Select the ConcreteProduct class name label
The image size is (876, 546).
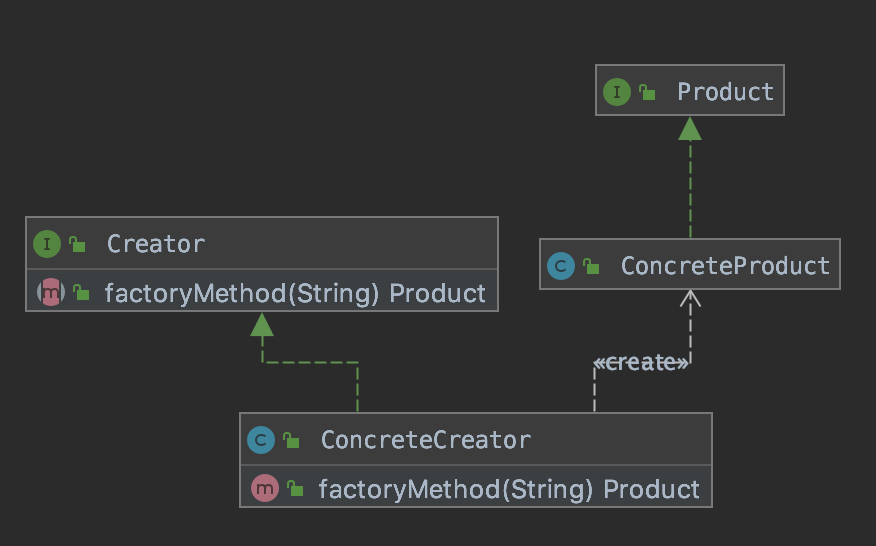[x=725, y=266]
